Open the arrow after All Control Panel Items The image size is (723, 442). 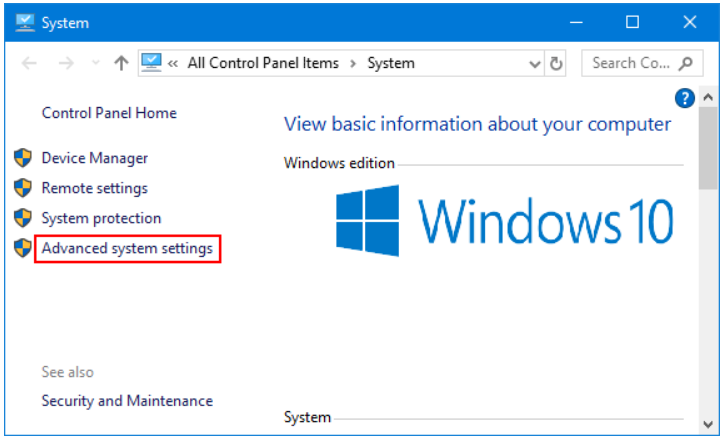click(x=353, y=63)
